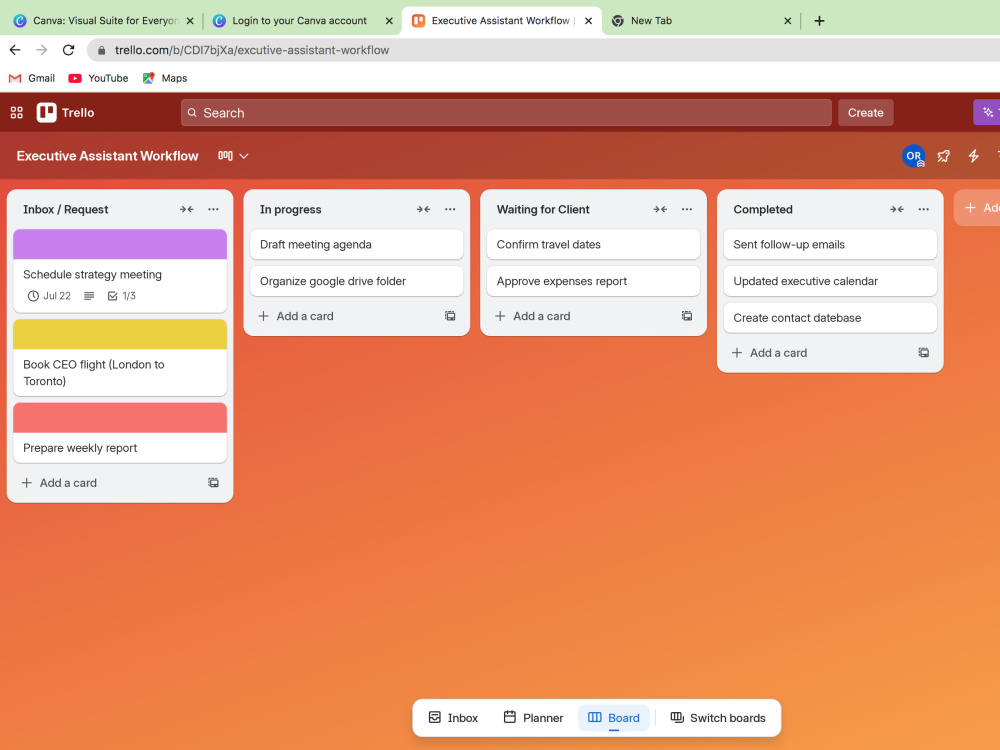Create from template in Waiting for Client list
The width and height of the screenshot is (1000, 750).
click(687, 316)
